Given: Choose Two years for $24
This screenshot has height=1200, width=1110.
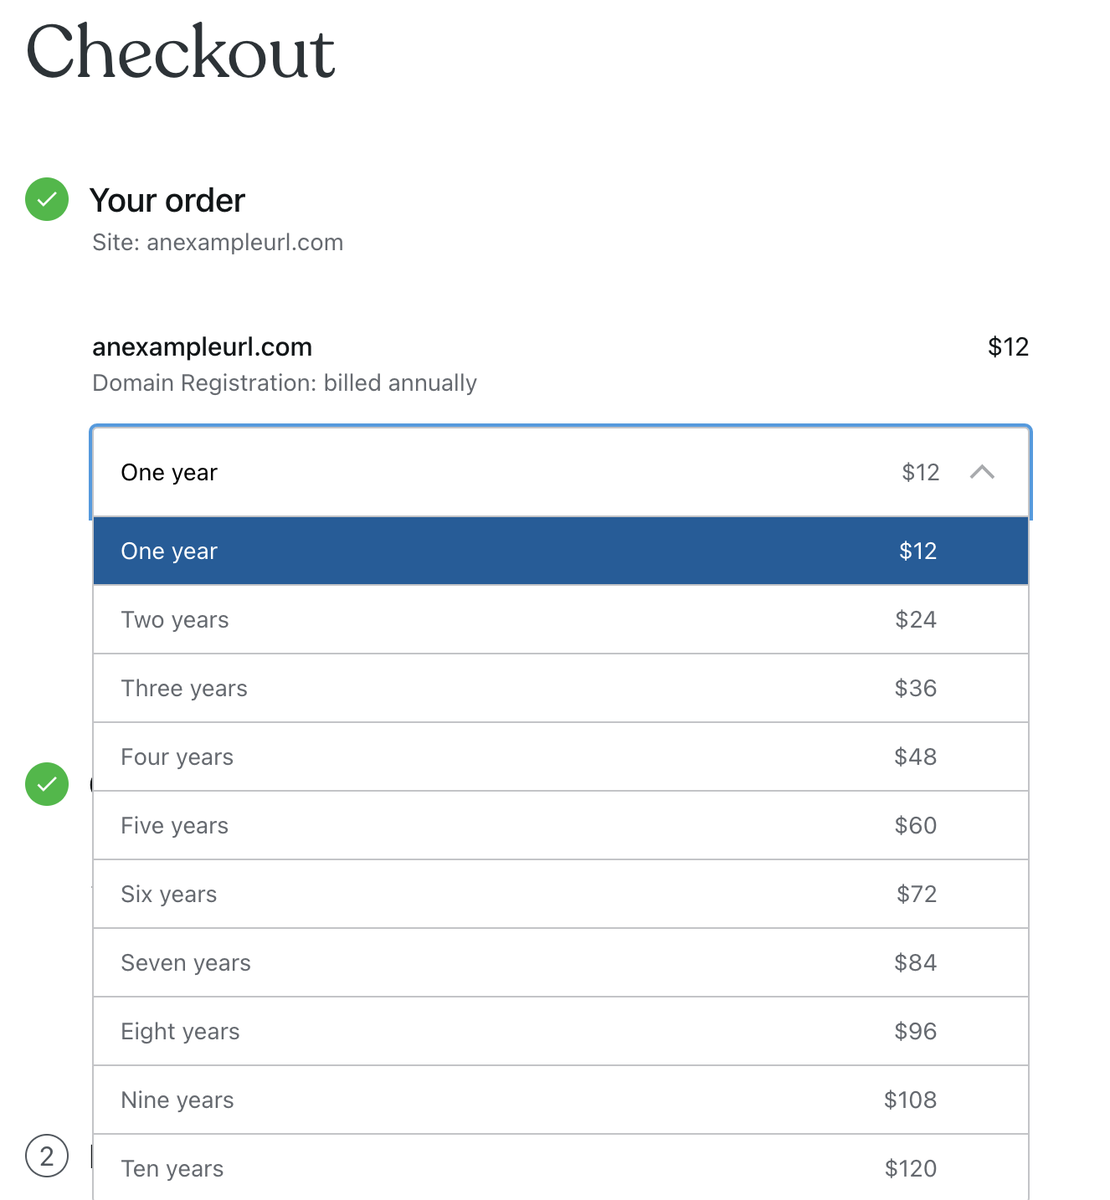Looking at the screenshot, I should 560,620.
